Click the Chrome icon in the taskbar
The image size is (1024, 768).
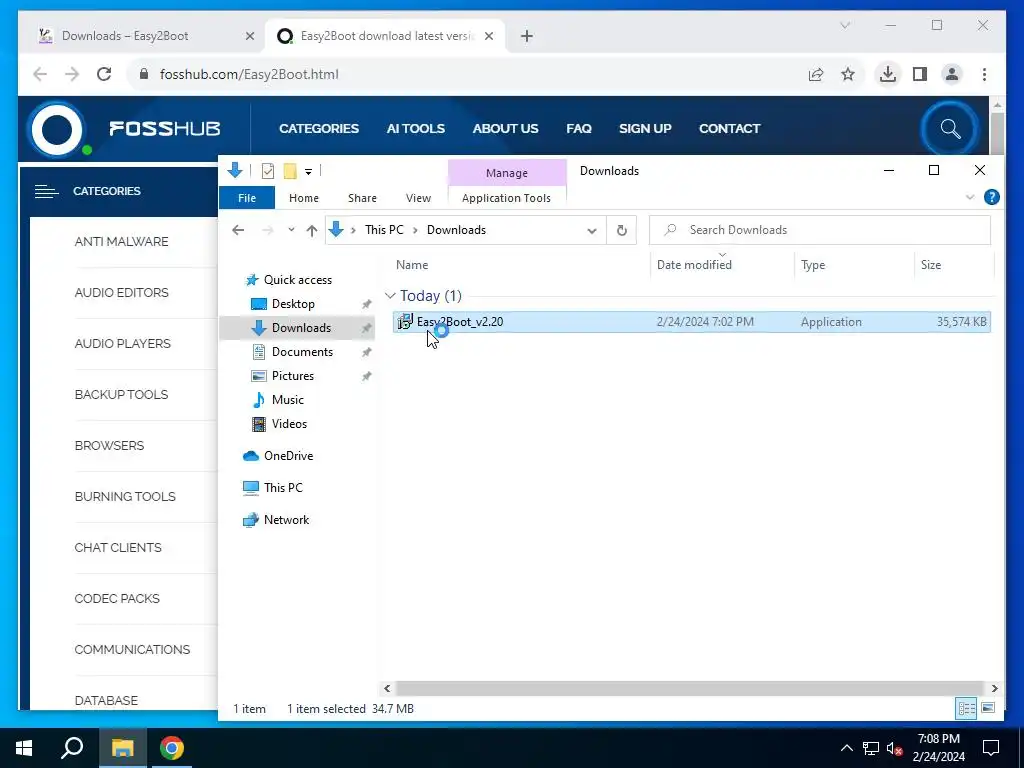pyautogui.click(x=172, y=748)
